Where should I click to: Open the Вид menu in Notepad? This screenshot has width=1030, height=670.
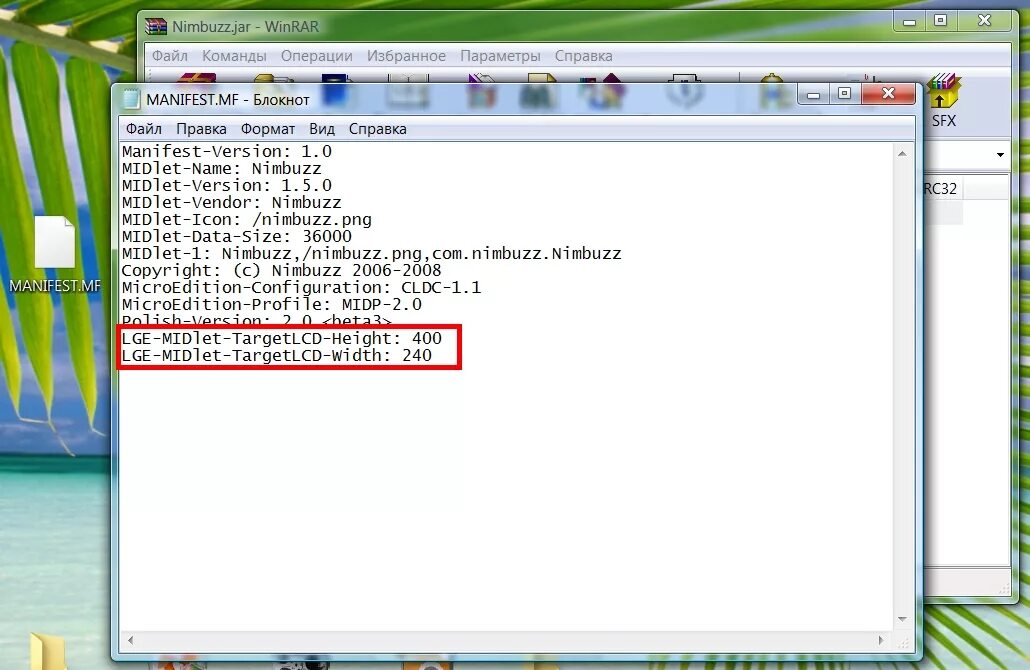click(322, 129)
